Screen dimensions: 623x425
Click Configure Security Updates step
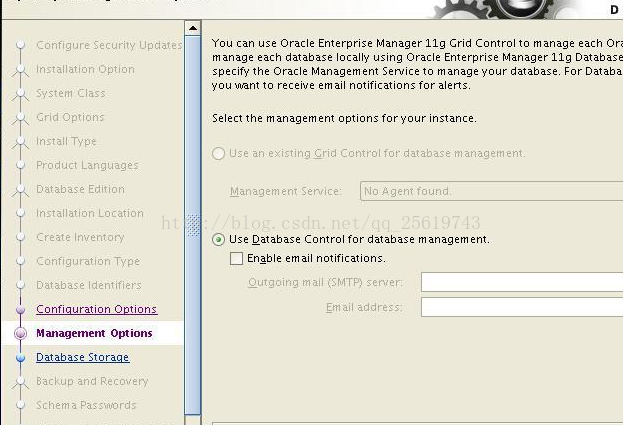tap(109, 45)
